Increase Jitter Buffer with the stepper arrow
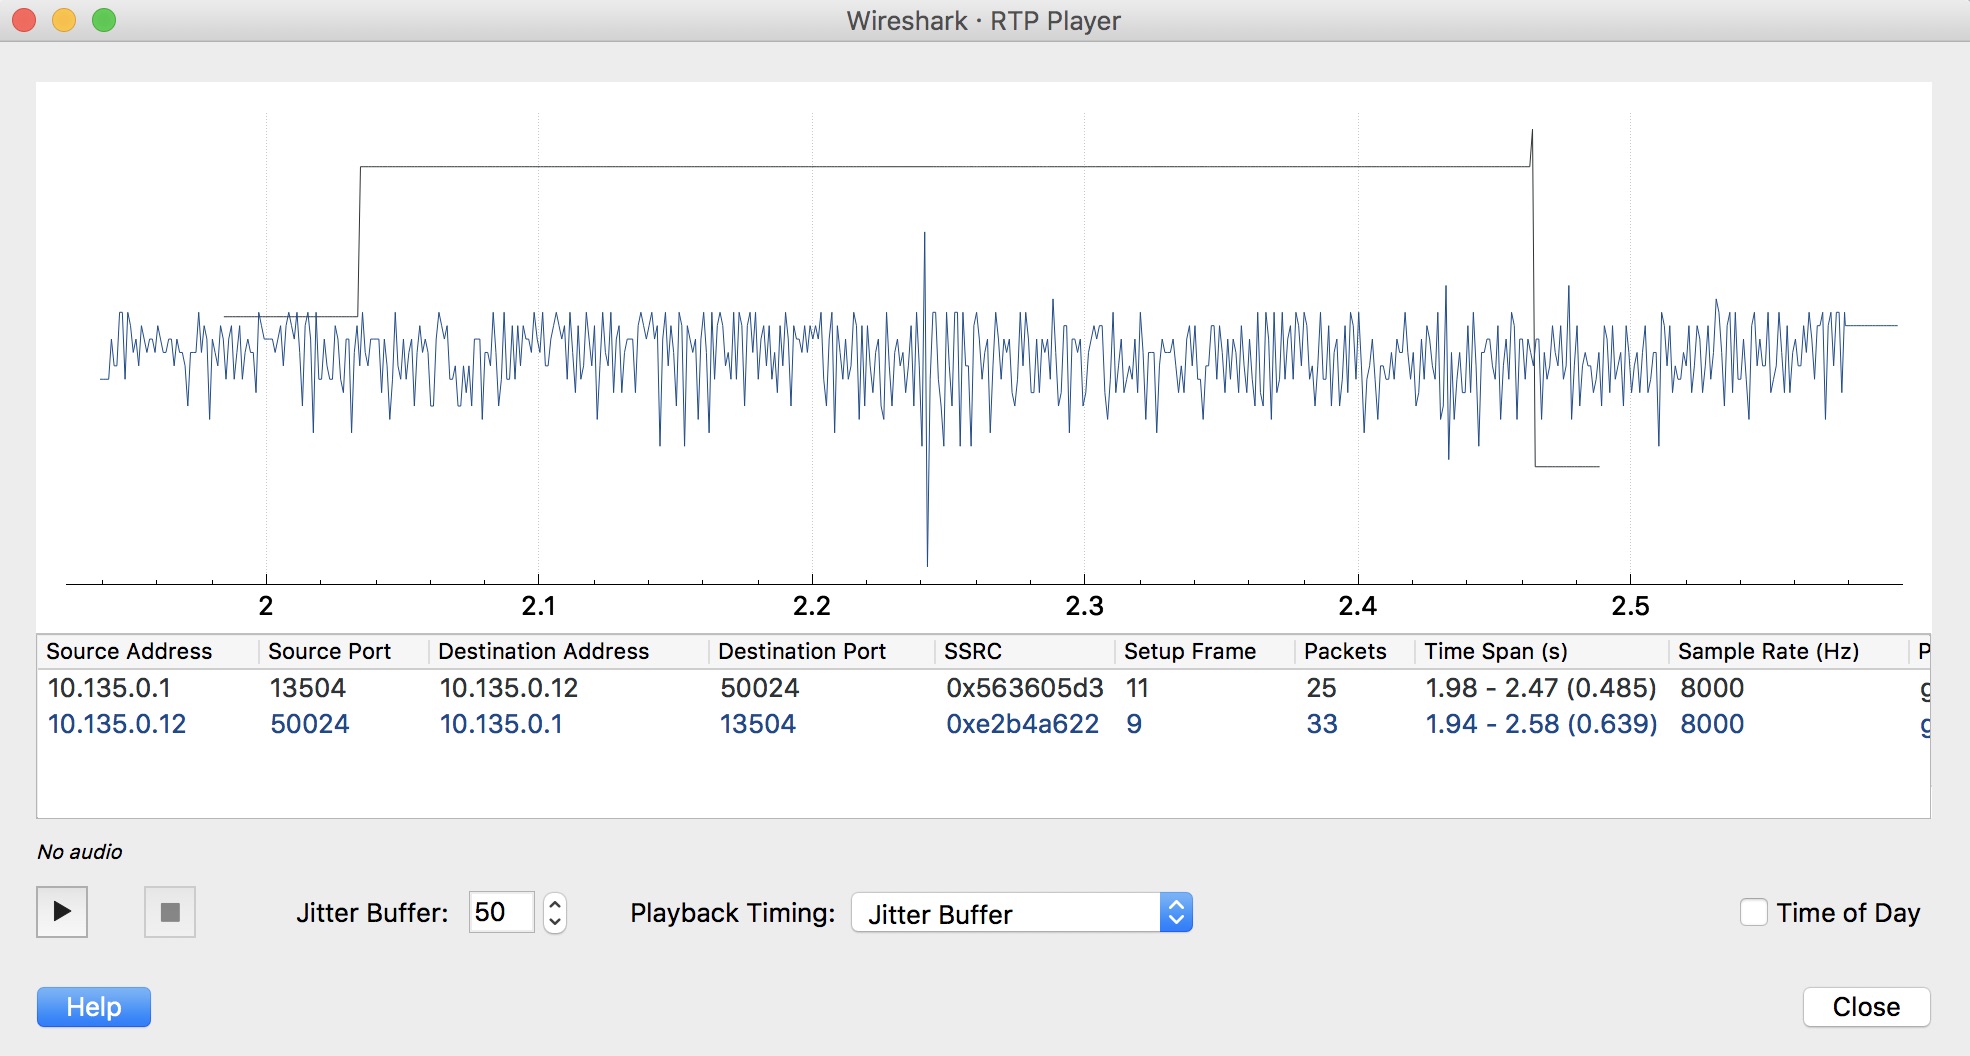 coord(555,903)
